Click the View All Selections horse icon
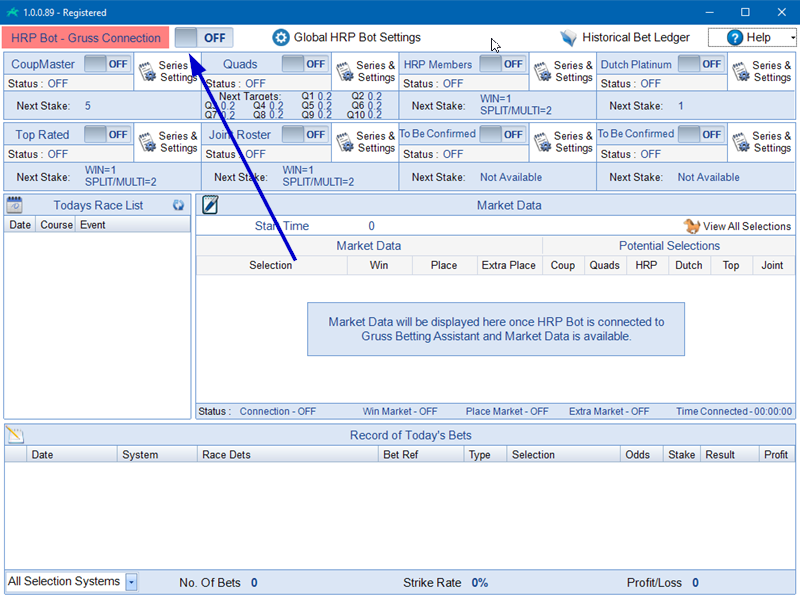 tap(691, 226)
